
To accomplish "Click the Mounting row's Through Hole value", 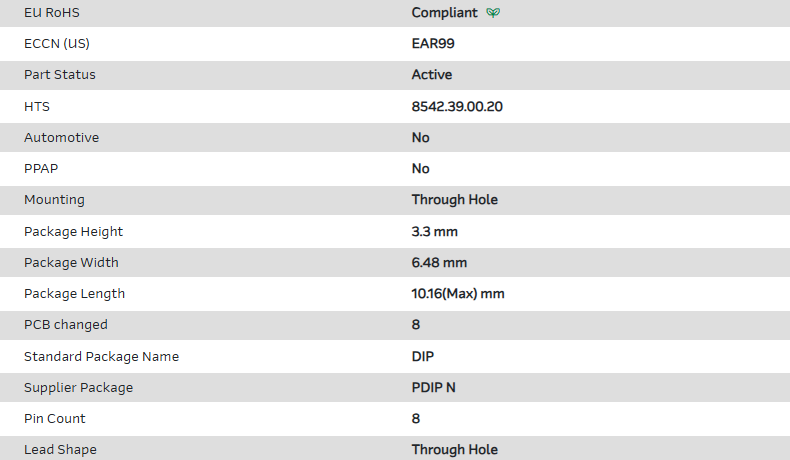I will (x=454, y=200).
